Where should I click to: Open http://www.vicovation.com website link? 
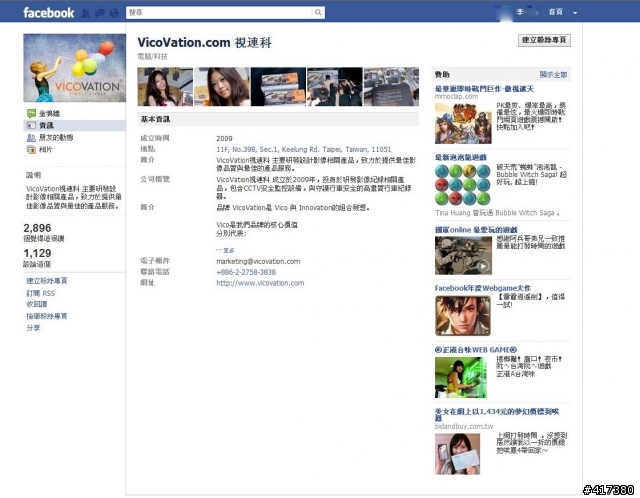click(x=260, y=283)
